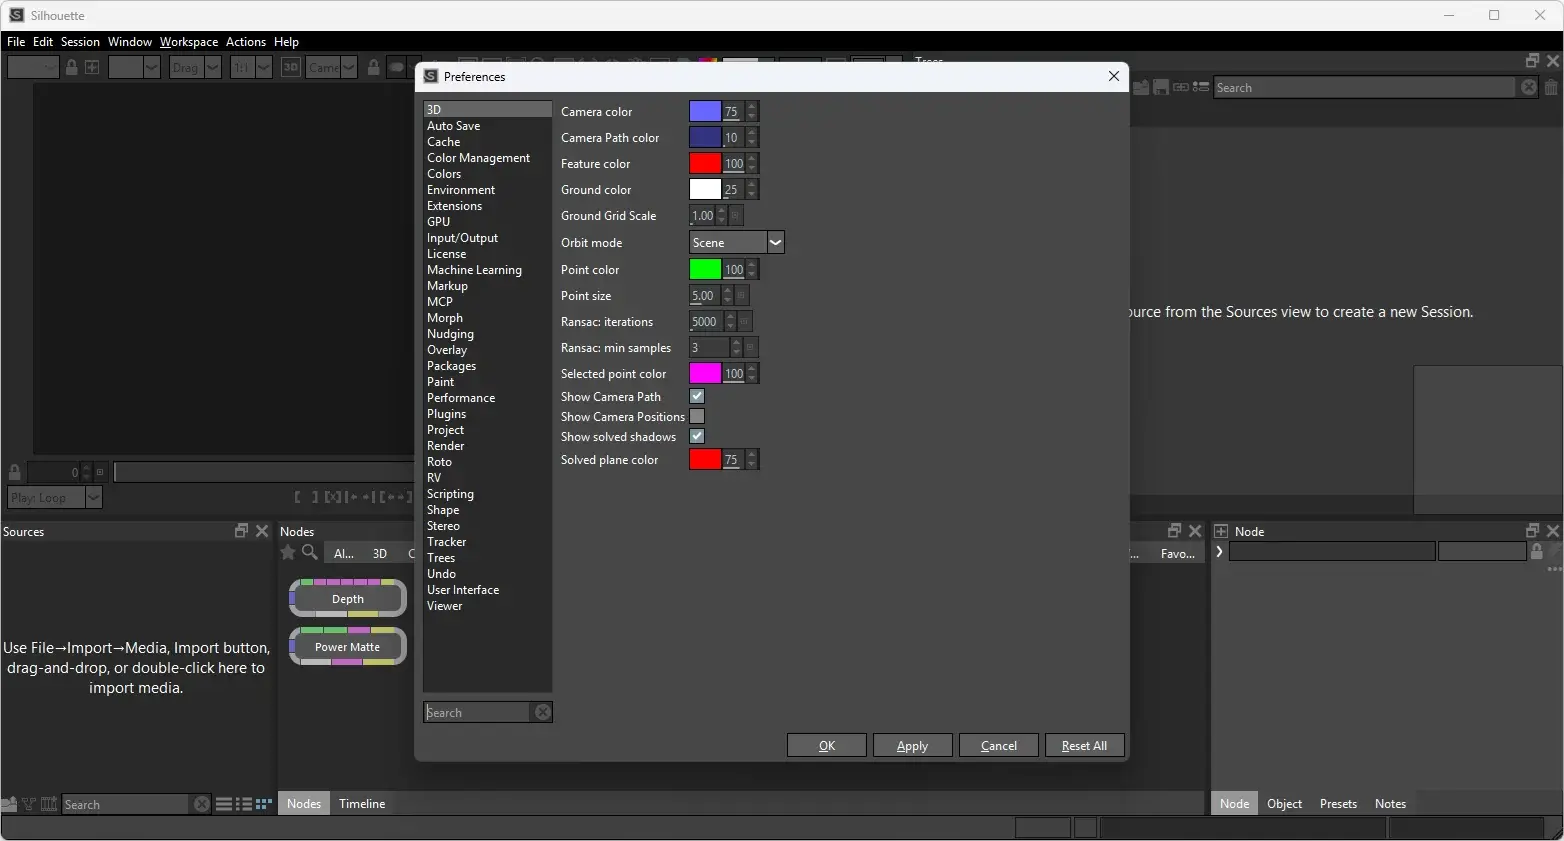1564x841 pixels.
Task: Clear the Preferences category search field
Action: point(542,712)
